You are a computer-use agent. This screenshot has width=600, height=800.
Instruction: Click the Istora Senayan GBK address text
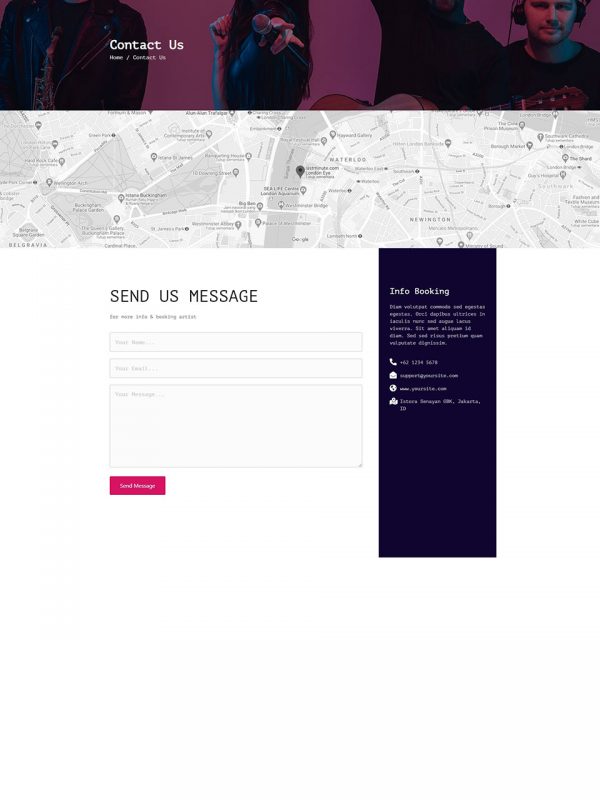coord(440,401)
